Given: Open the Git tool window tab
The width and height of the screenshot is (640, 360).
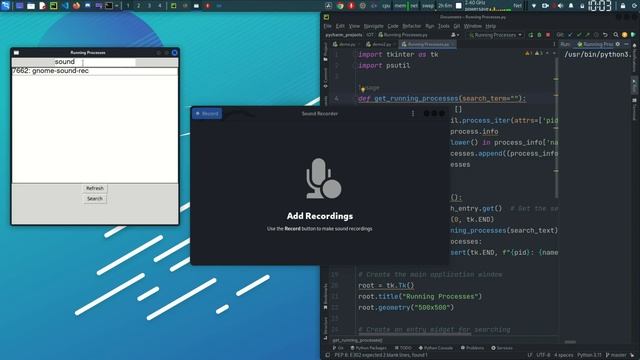Looking at the screenshot, I should 338,348.
